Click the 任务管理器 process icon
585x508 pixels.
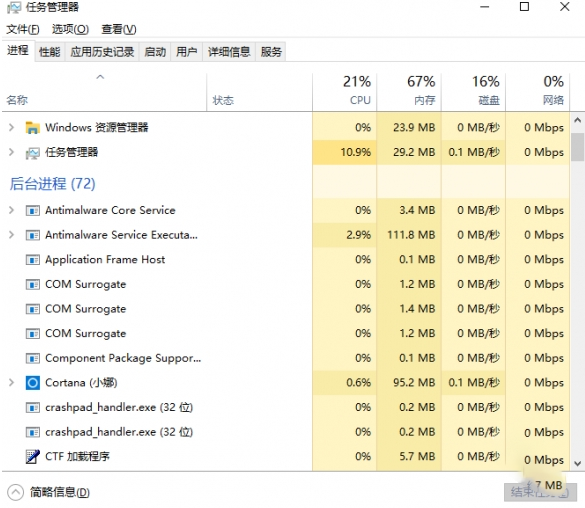tap(32, 153)
